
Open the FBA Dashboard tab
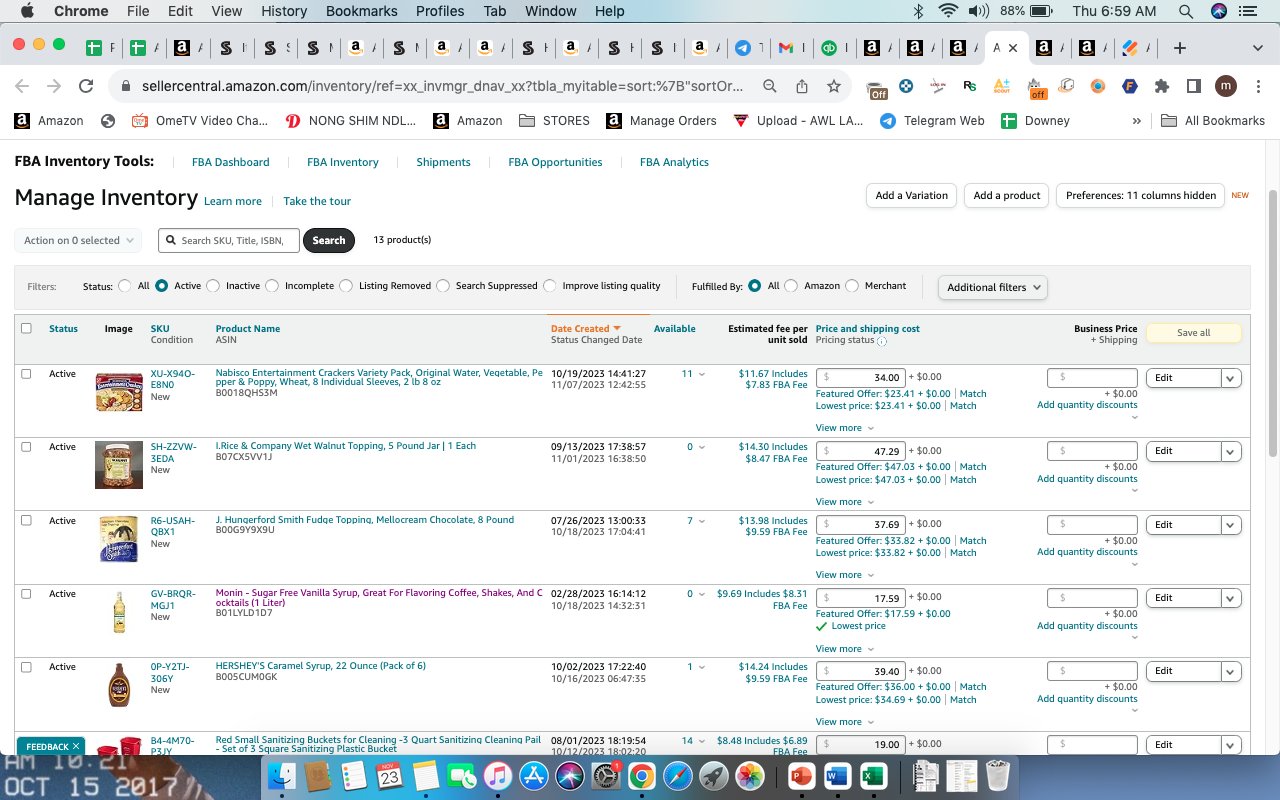click(230, 162)
